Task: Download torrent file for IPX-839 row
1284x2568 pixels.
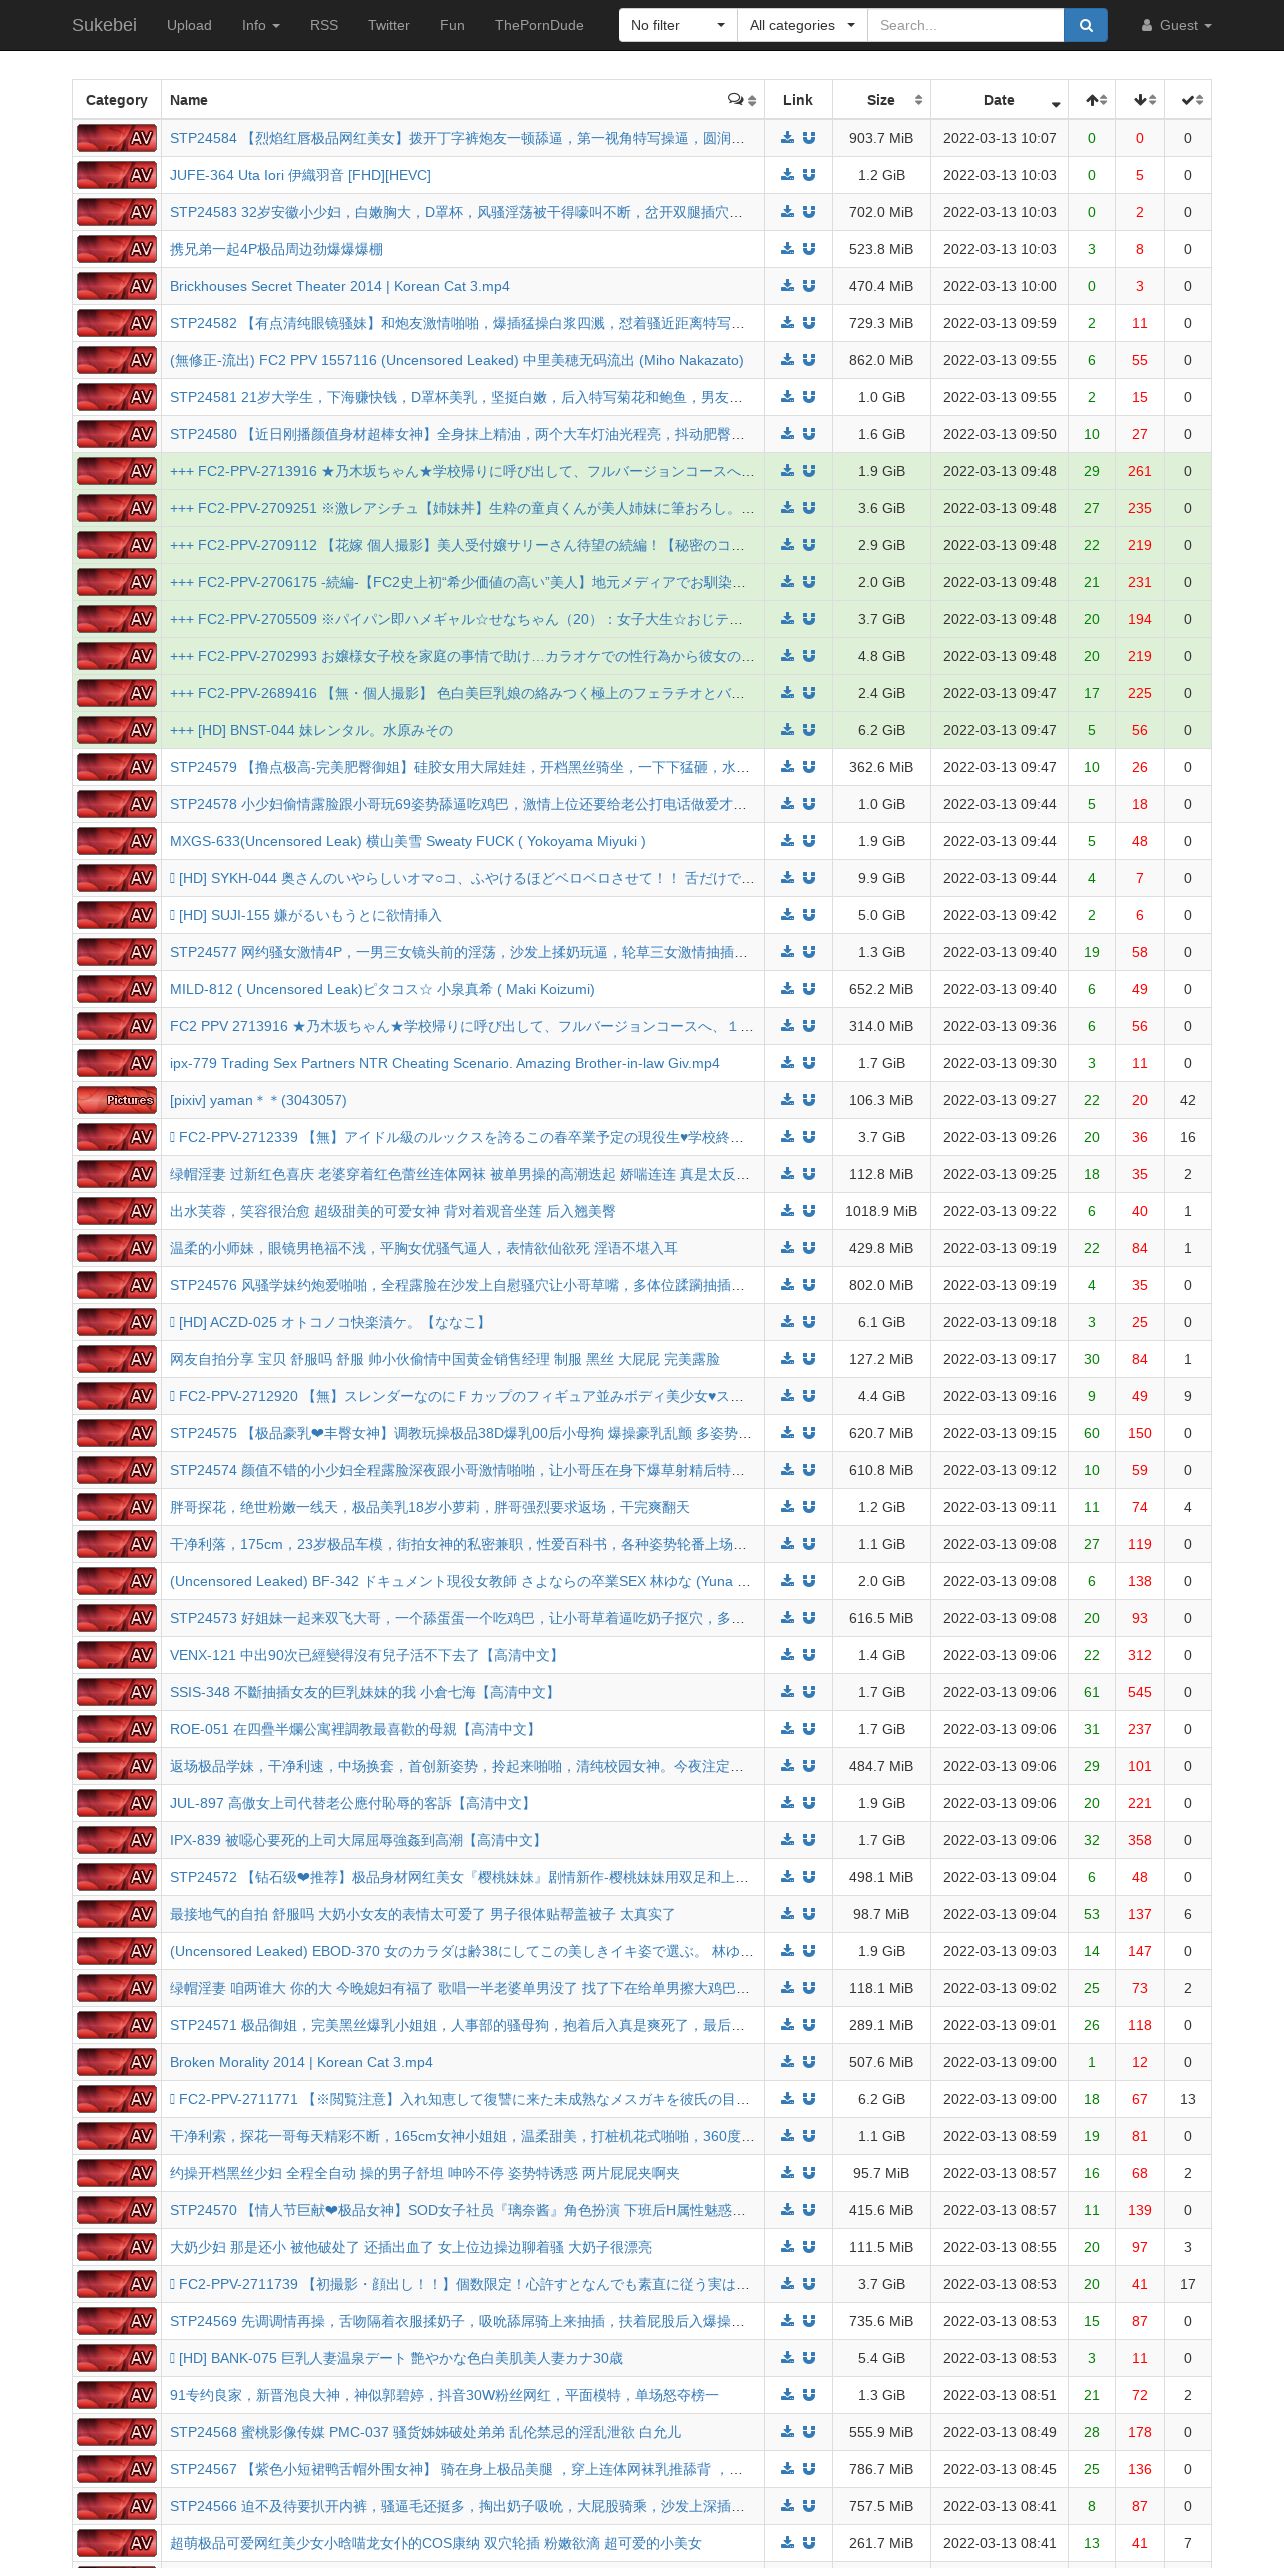Action: [787, 1840]
